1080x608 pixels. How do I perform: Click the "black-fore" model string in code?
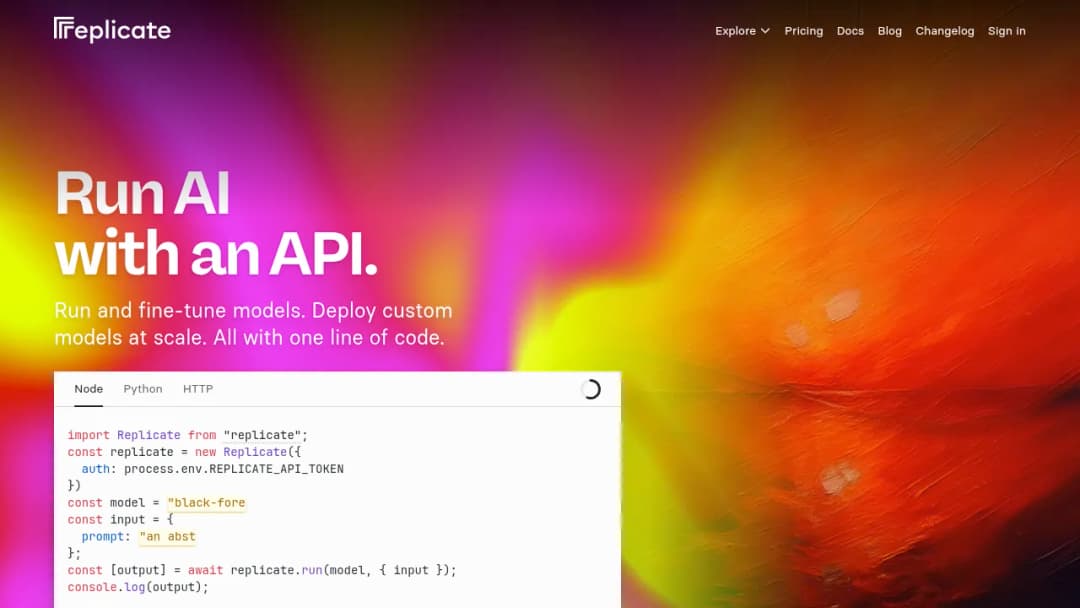tap(206, 503)
